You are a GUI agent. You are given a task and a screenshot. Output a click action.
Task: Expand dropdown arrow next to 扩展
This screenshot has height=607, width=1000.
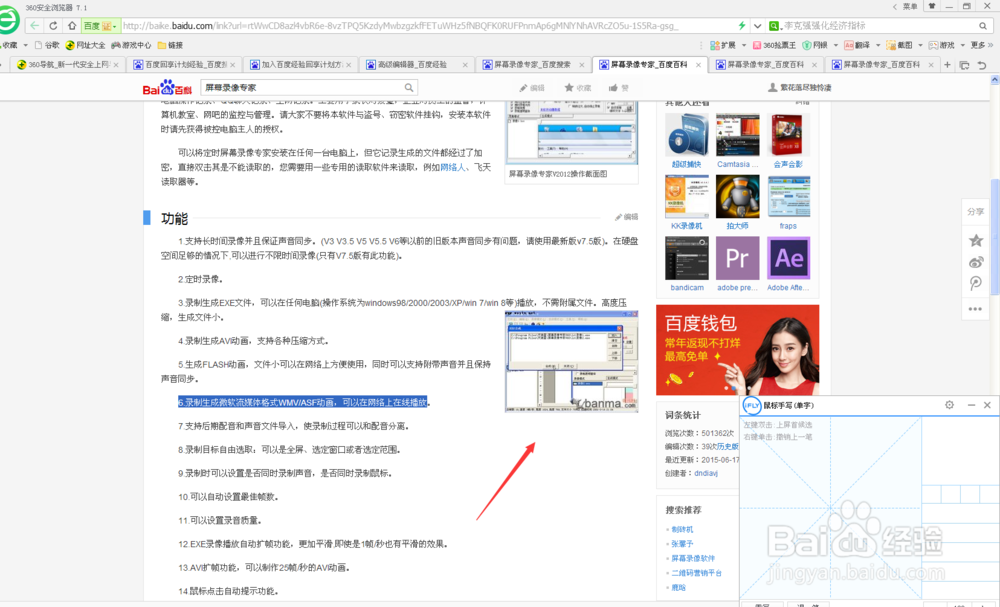(744, 45)
